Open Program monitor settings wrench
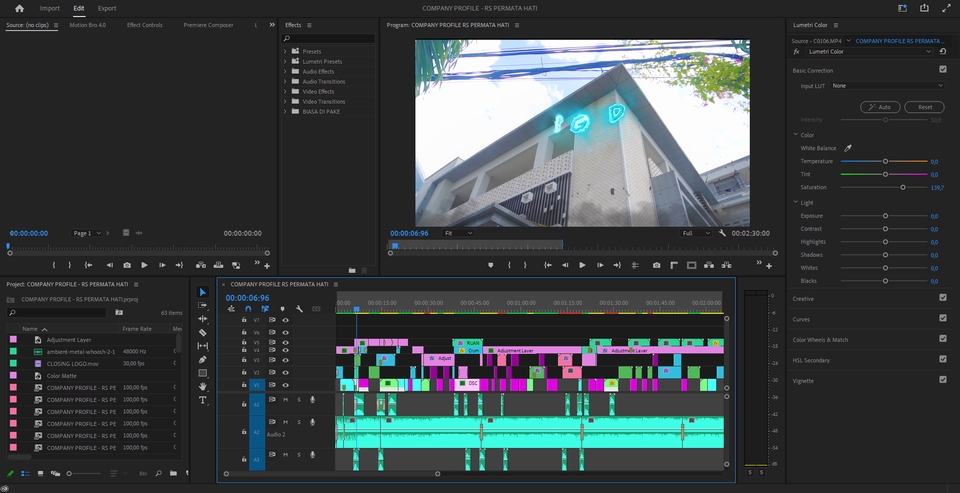 pos(722,233)
